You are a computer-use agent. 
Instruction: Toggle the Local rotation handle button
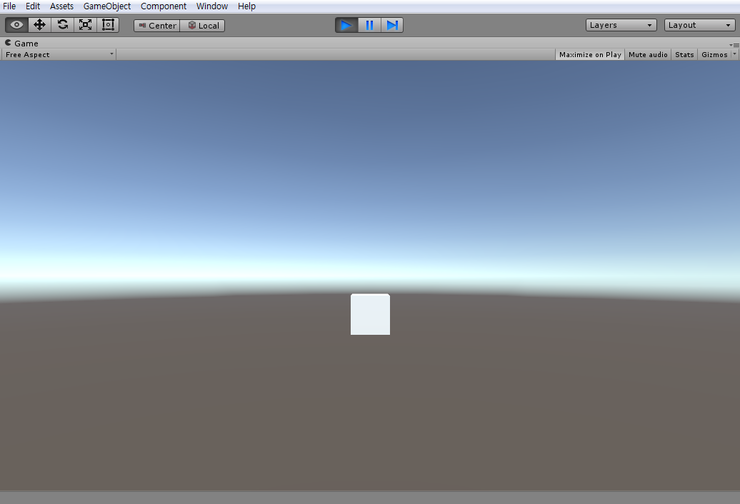(x=202, y=25)
